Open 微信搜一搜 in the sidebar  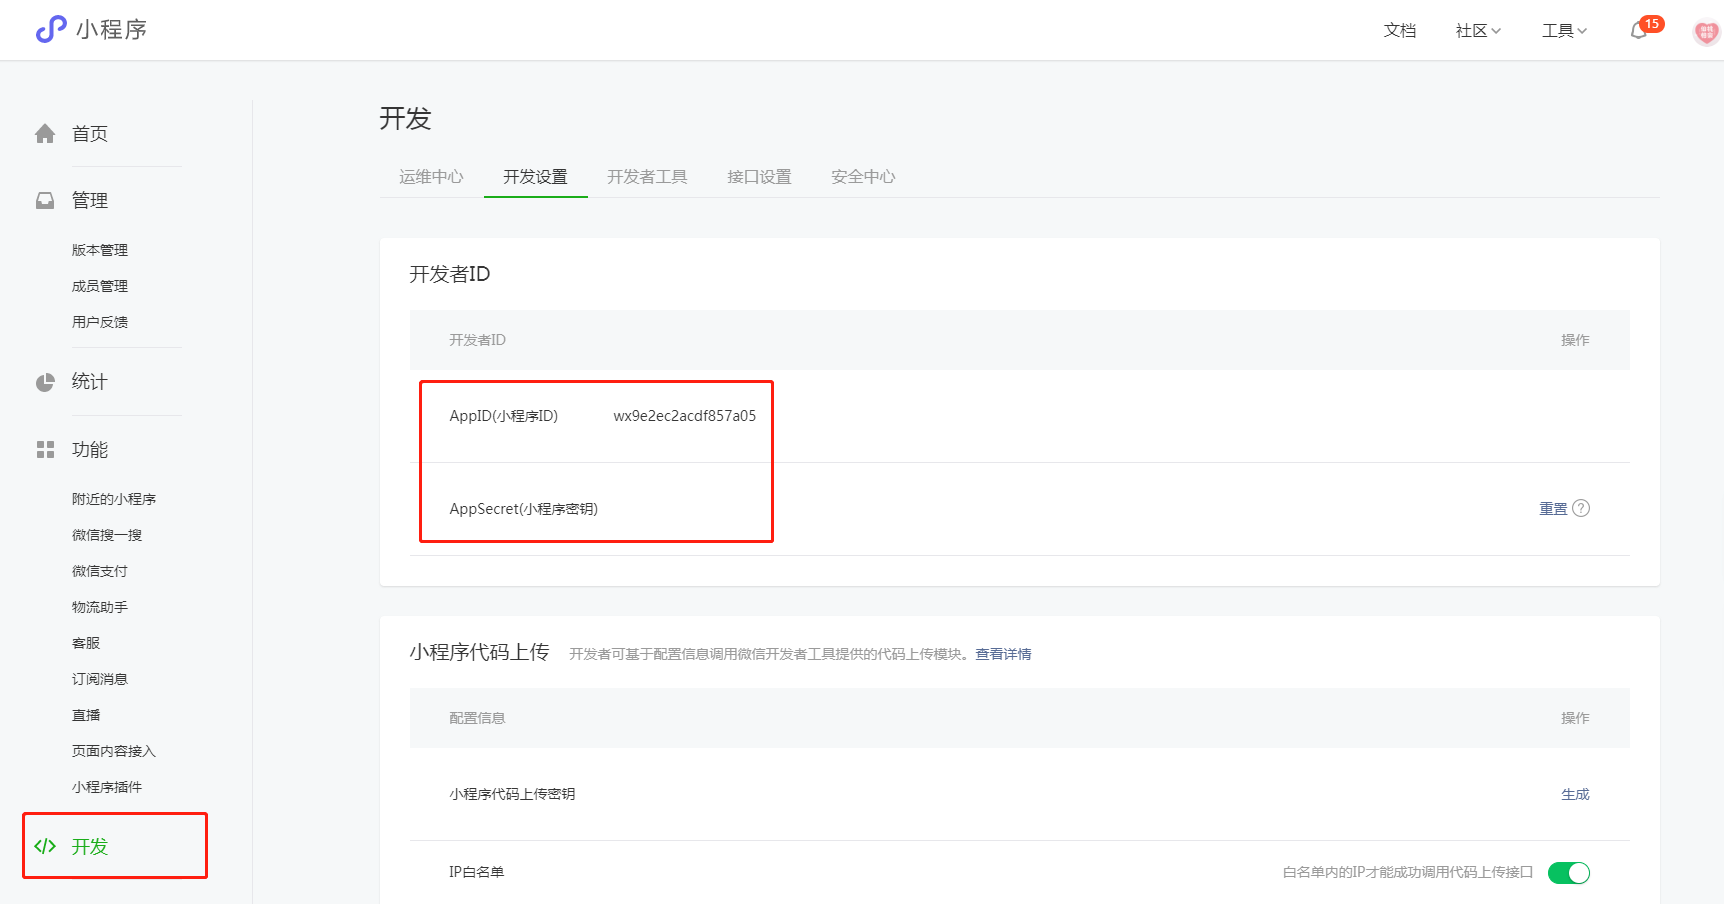(x=107, y=535)
